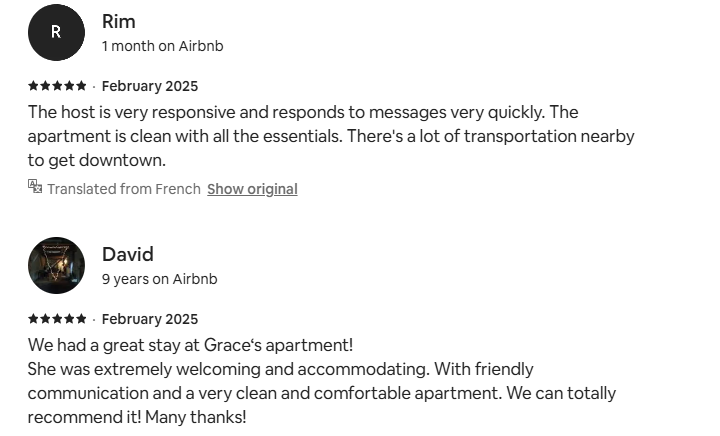This screenshot has height=436, width=720.
Task: Click the first star of Rim's rating
Action: pos(33,86)
